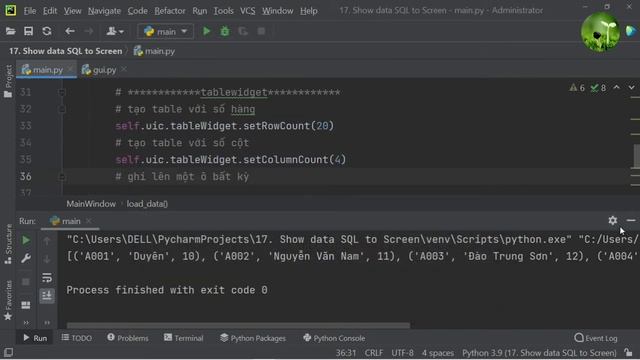
Task: Collapse the fold marker at line 31
Action: pyautogui.click(x=62, y=93)
